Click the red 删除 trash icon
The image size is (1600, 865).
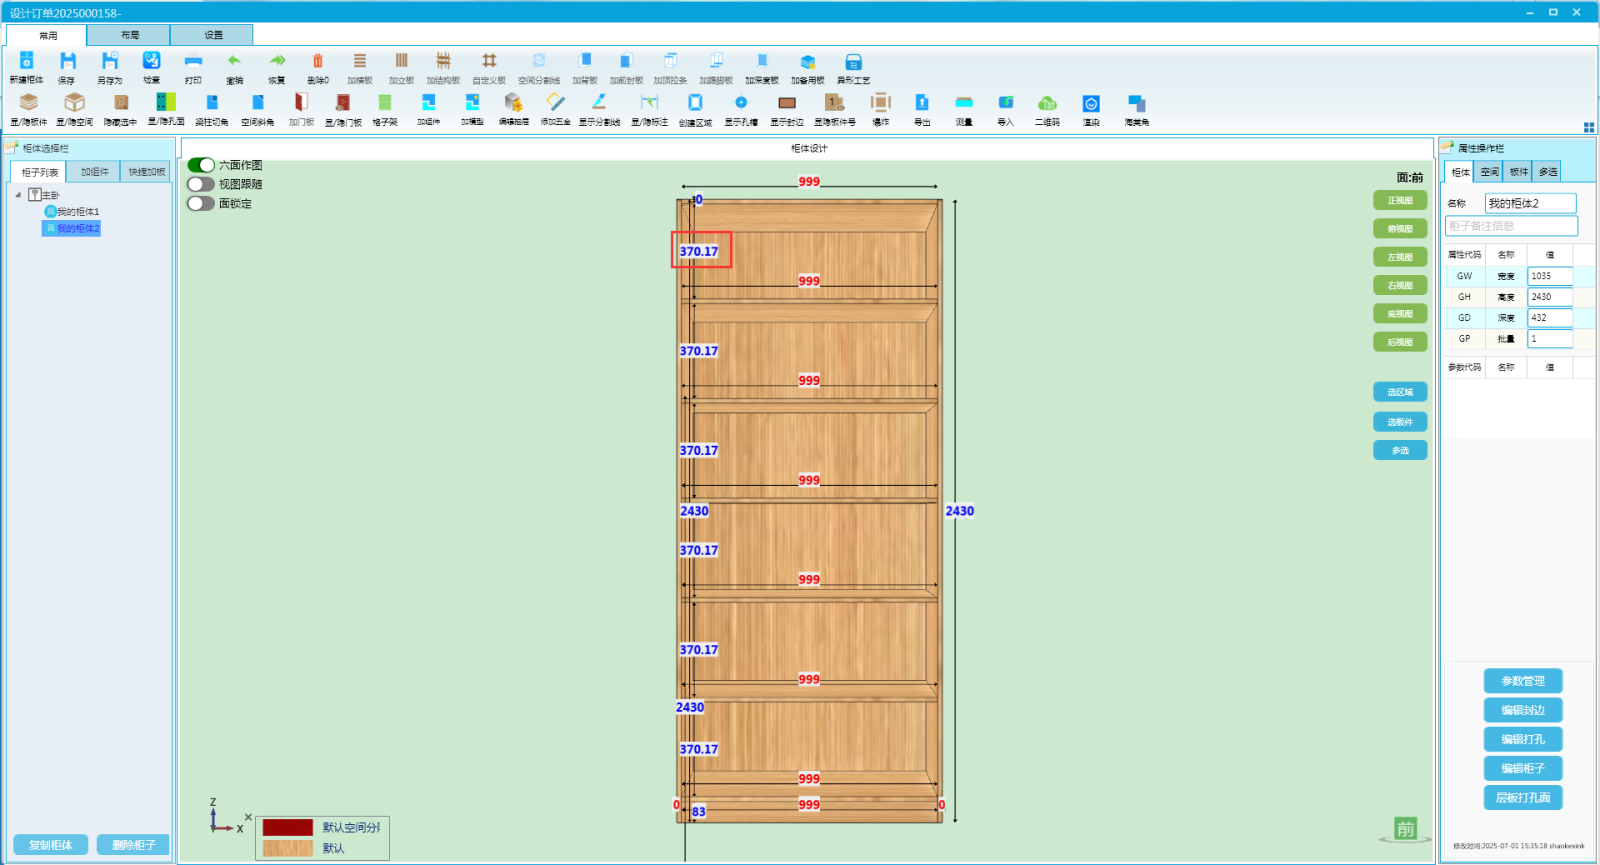[x=318, y=61]
